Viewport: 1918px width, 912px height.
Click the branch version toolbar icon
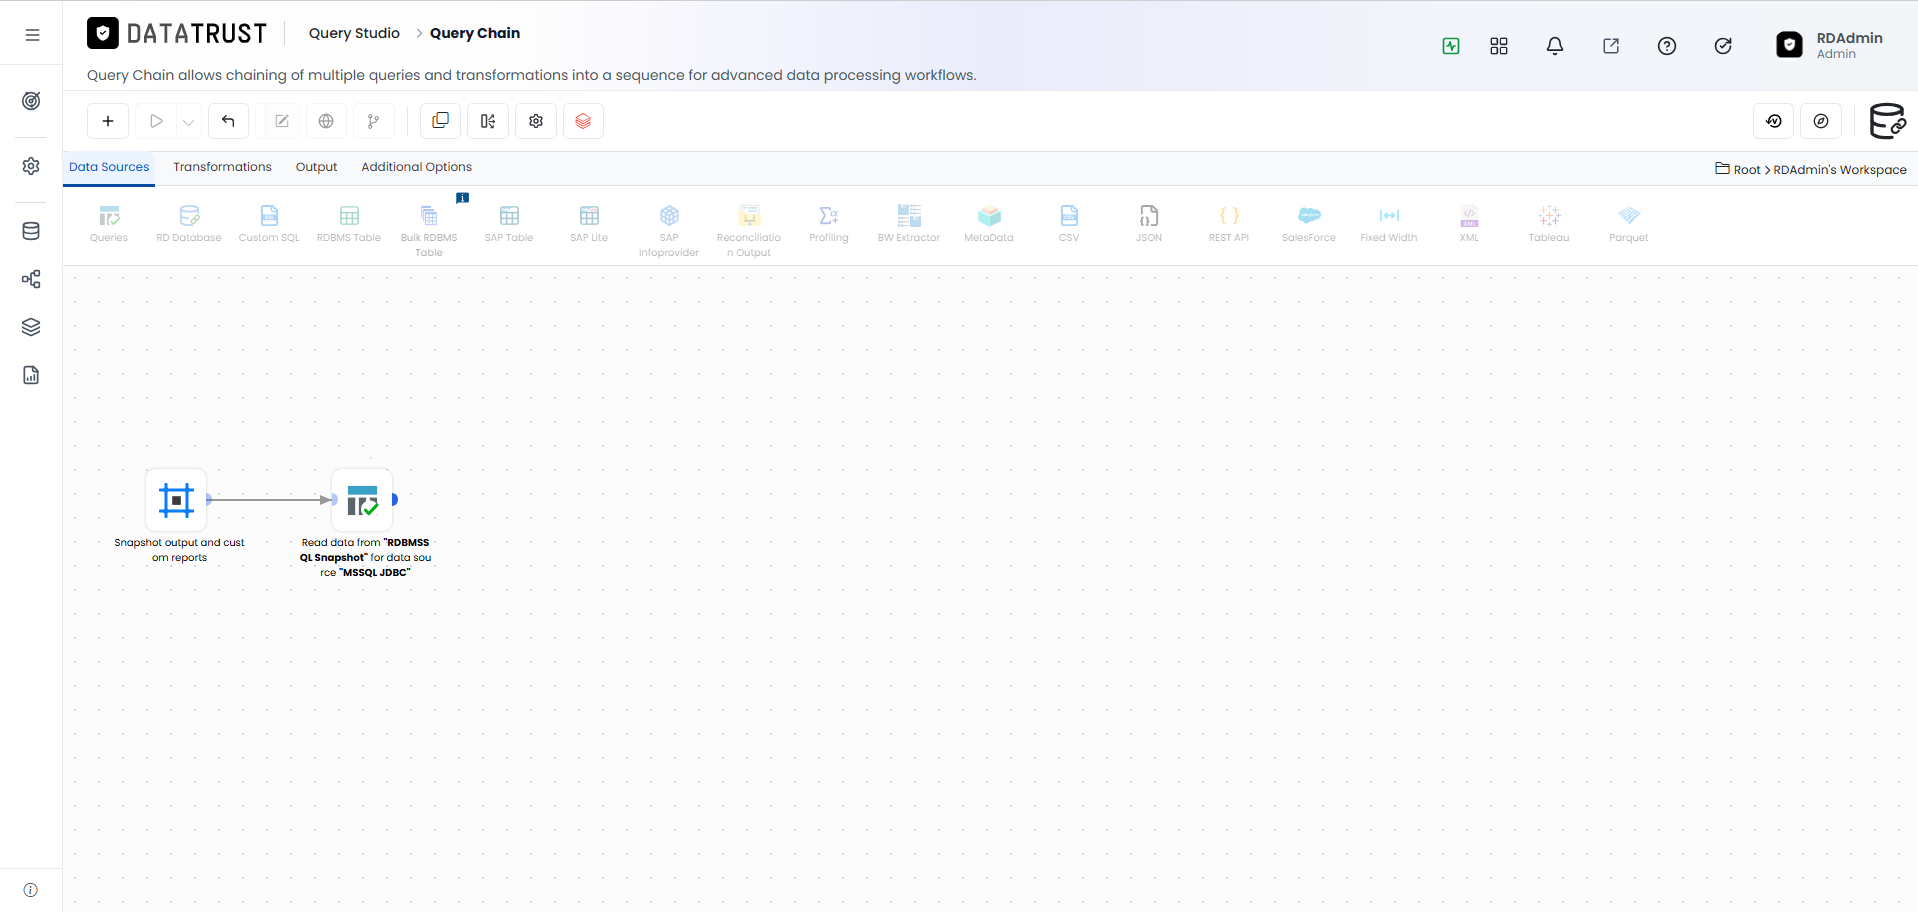(373, 121)
